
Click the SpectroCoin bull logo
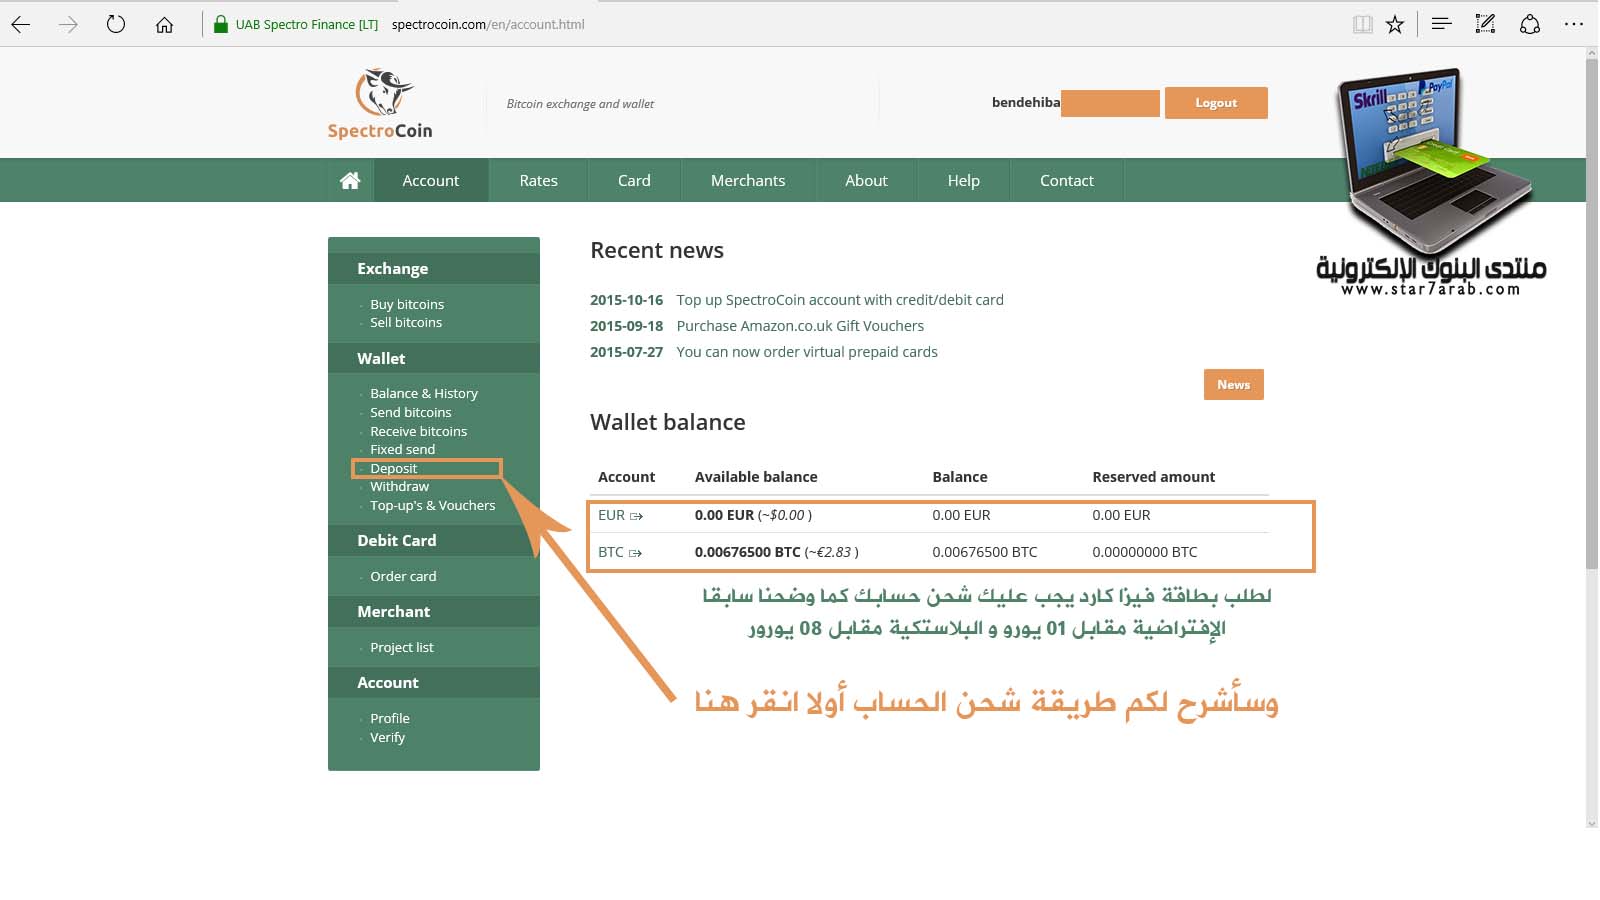383,92
